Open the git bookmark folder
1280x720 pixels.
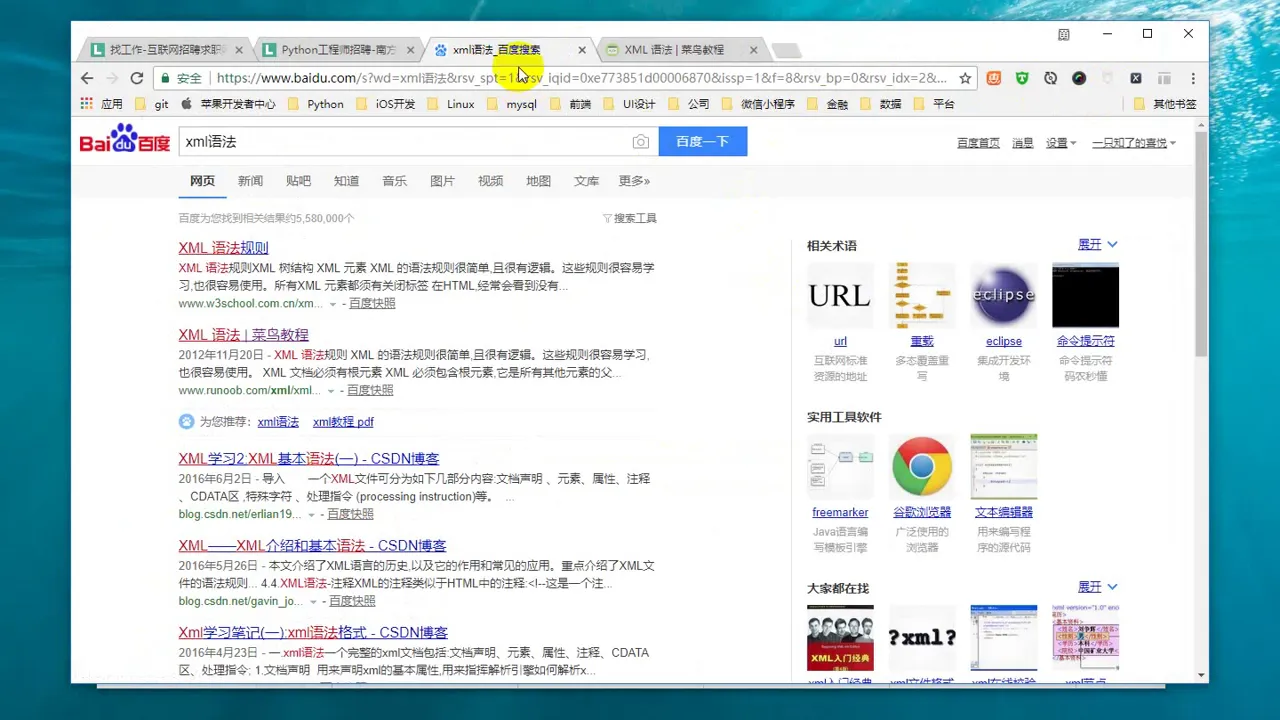(x=152, y=104)
